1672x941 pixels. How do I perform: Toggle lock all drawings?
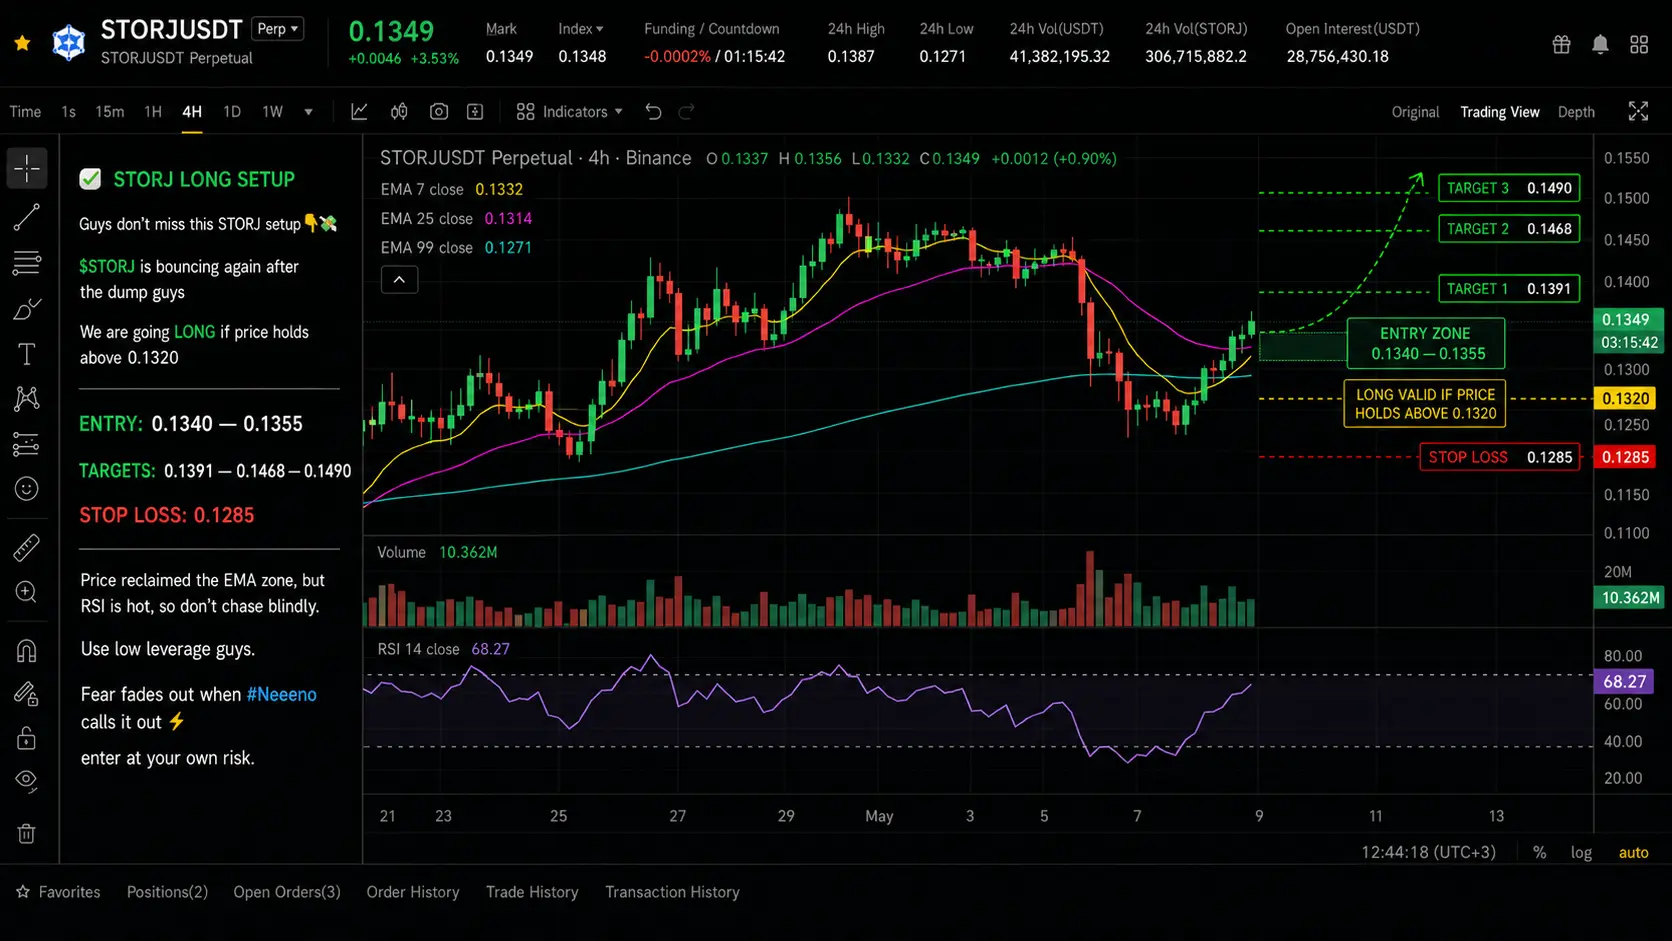coord(27,738)
